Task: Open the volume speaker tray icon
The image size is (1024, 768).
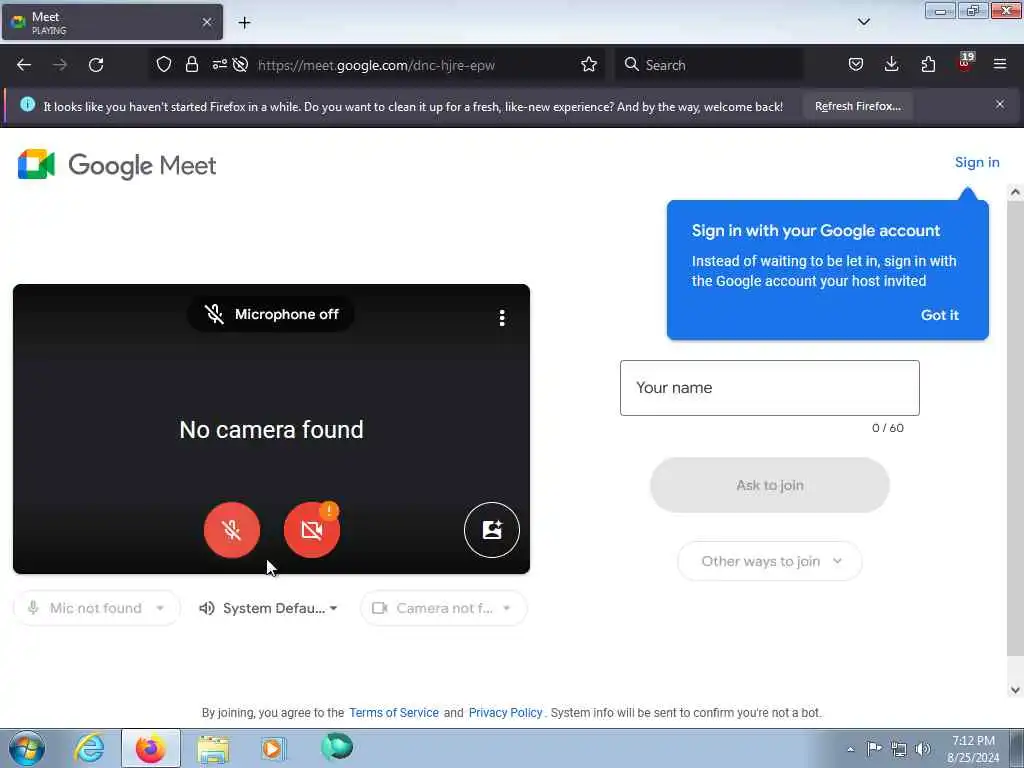Action: coord(923,749)
